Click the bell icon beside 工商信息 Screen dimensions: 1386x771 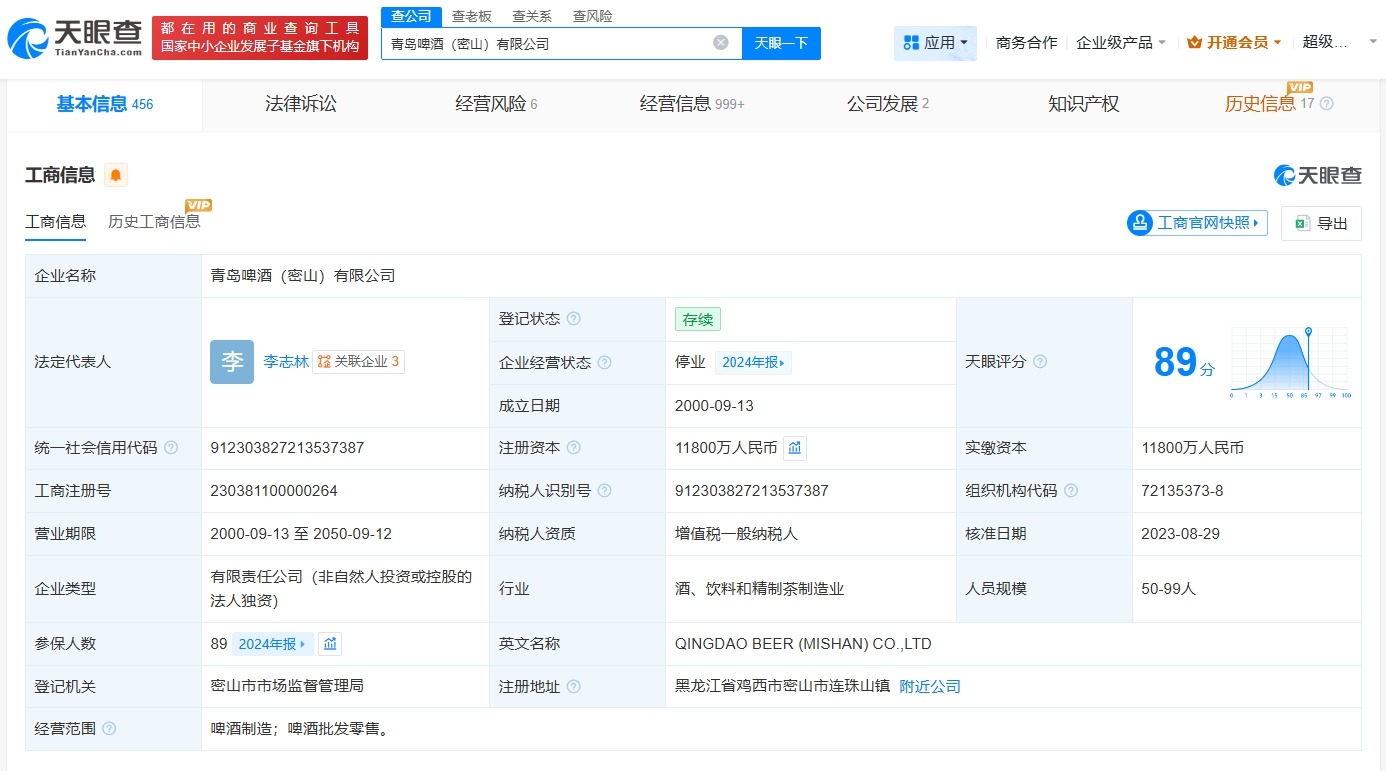point(114,174)
